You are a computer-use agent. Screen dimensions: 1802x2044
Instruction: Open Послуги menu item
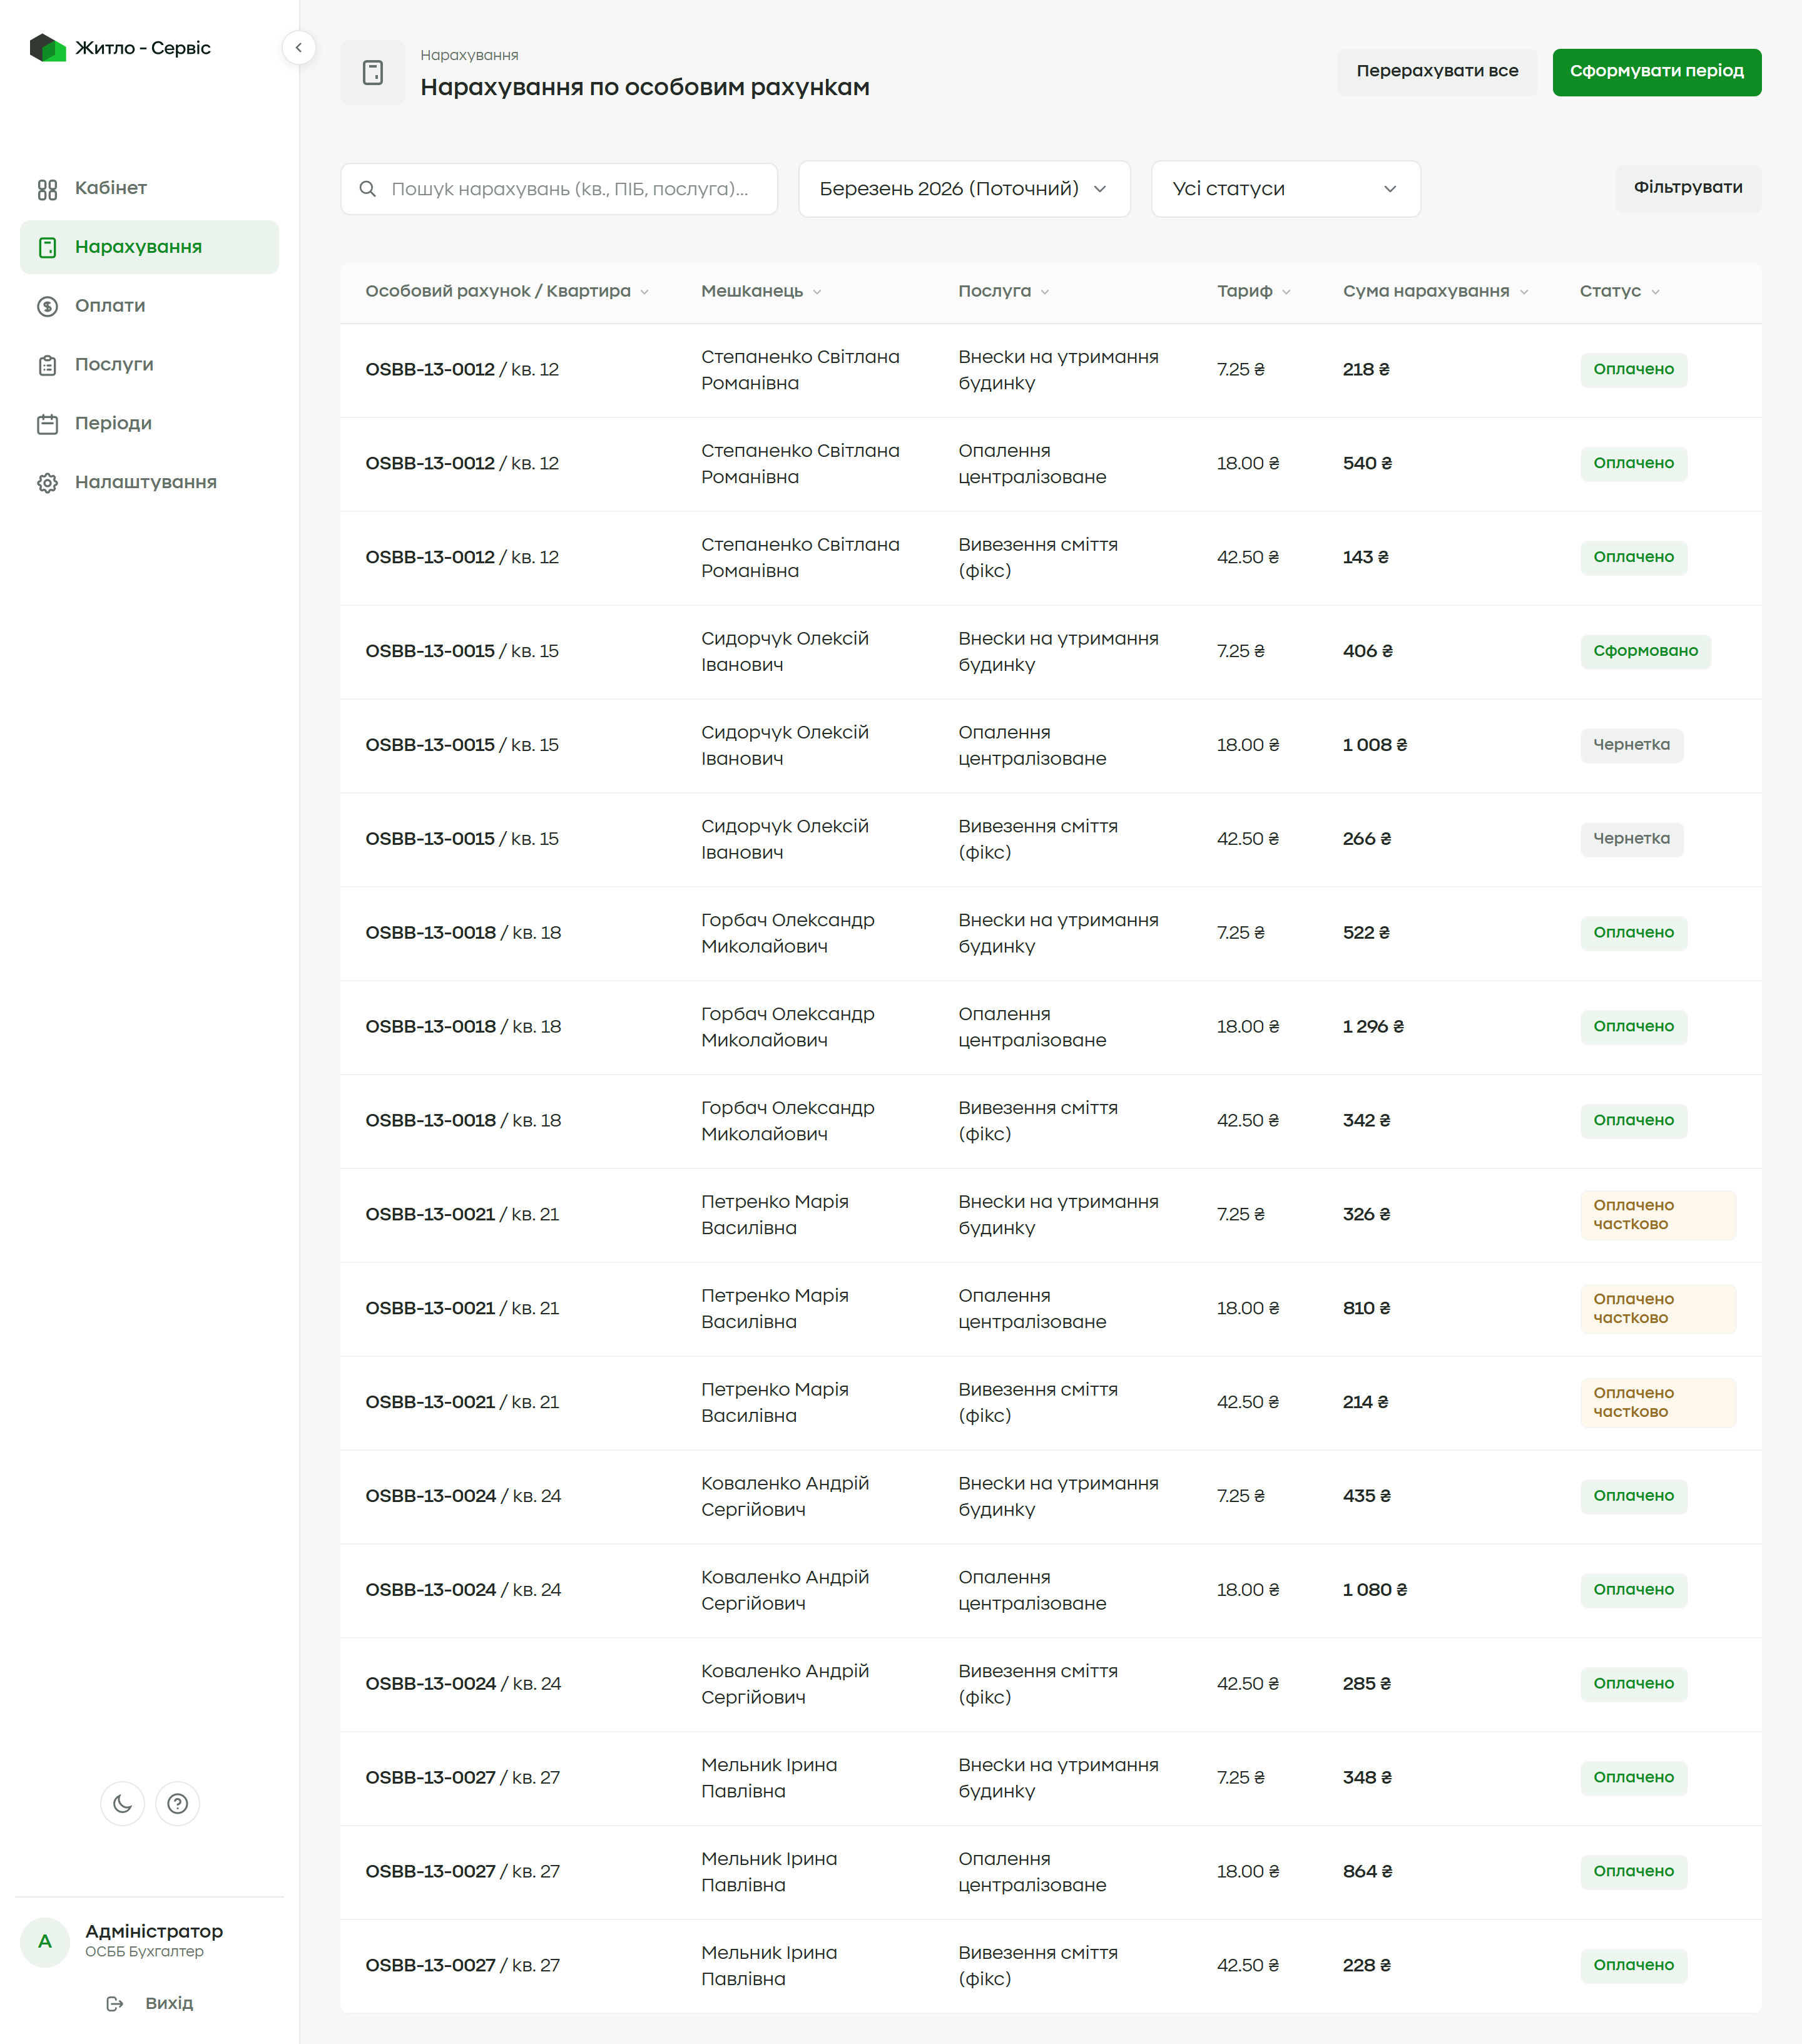point(149,365)
